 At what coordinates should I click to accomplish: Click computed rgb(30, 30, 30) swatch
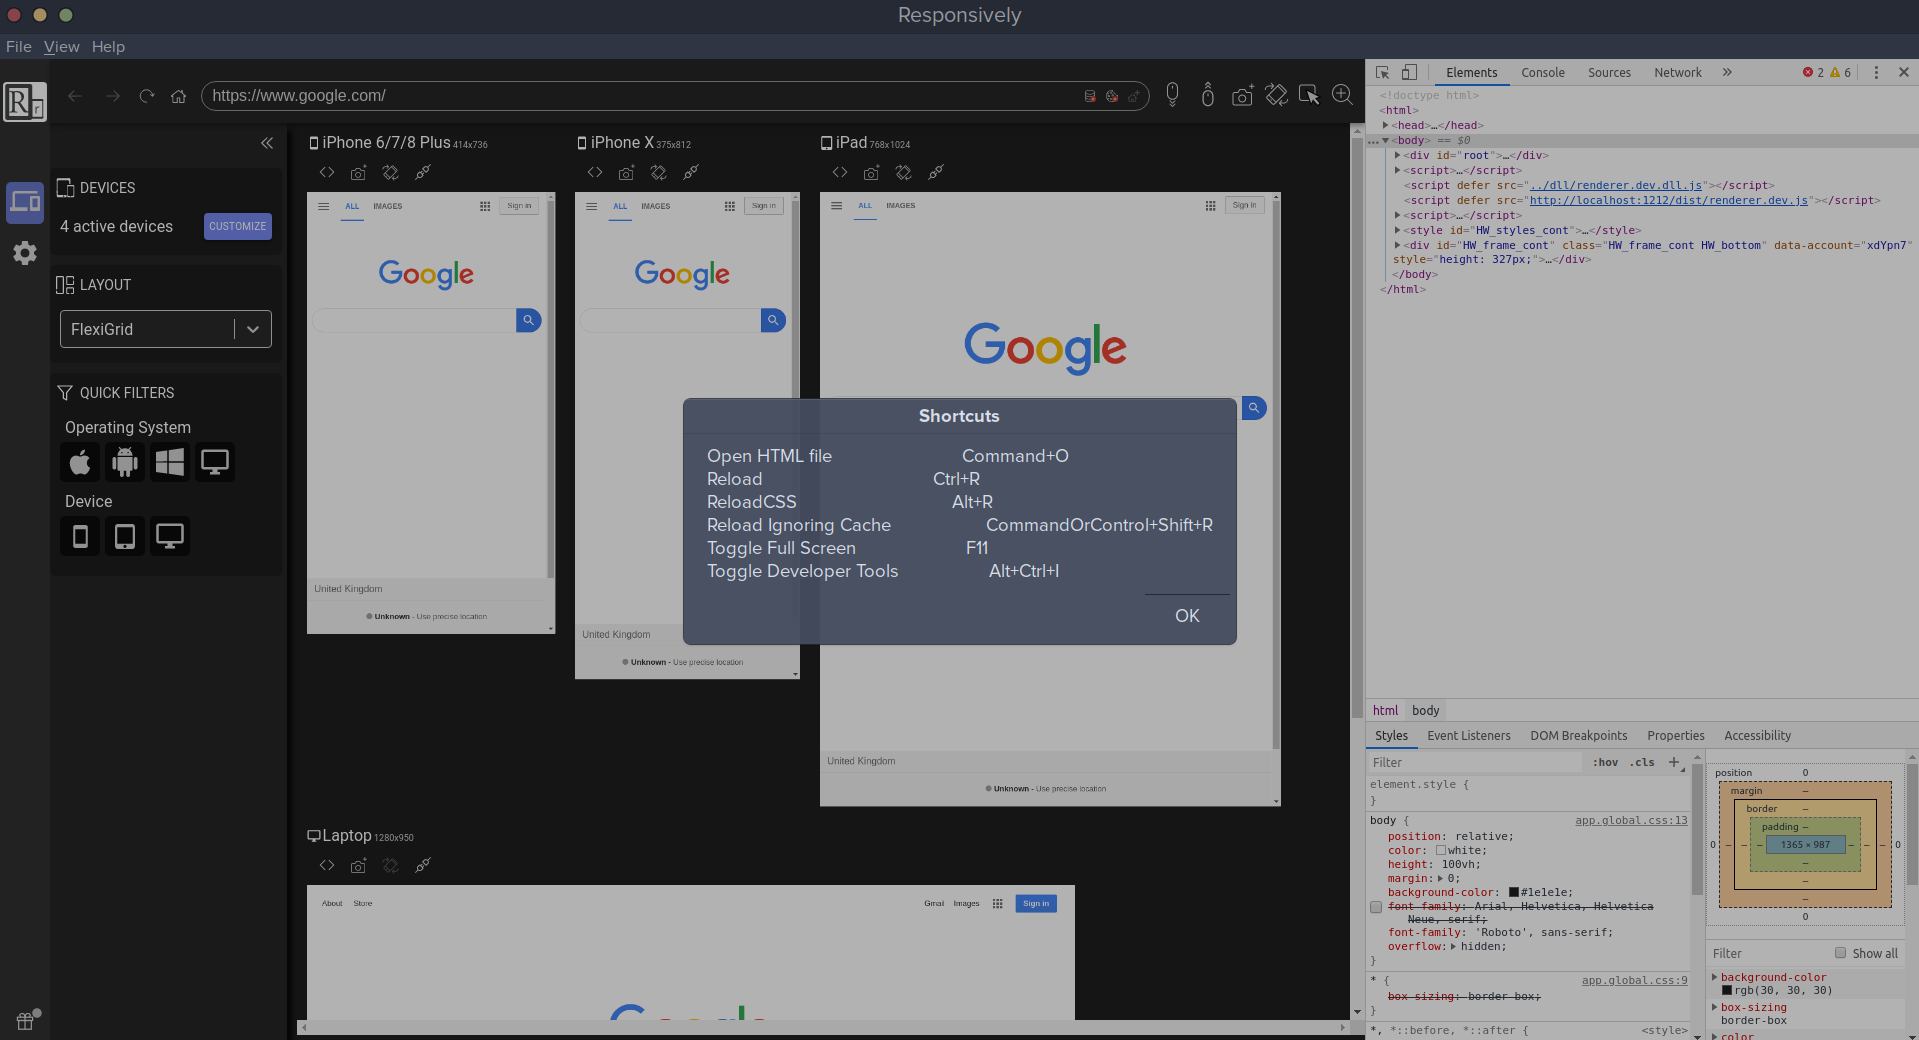(1727, 991)
